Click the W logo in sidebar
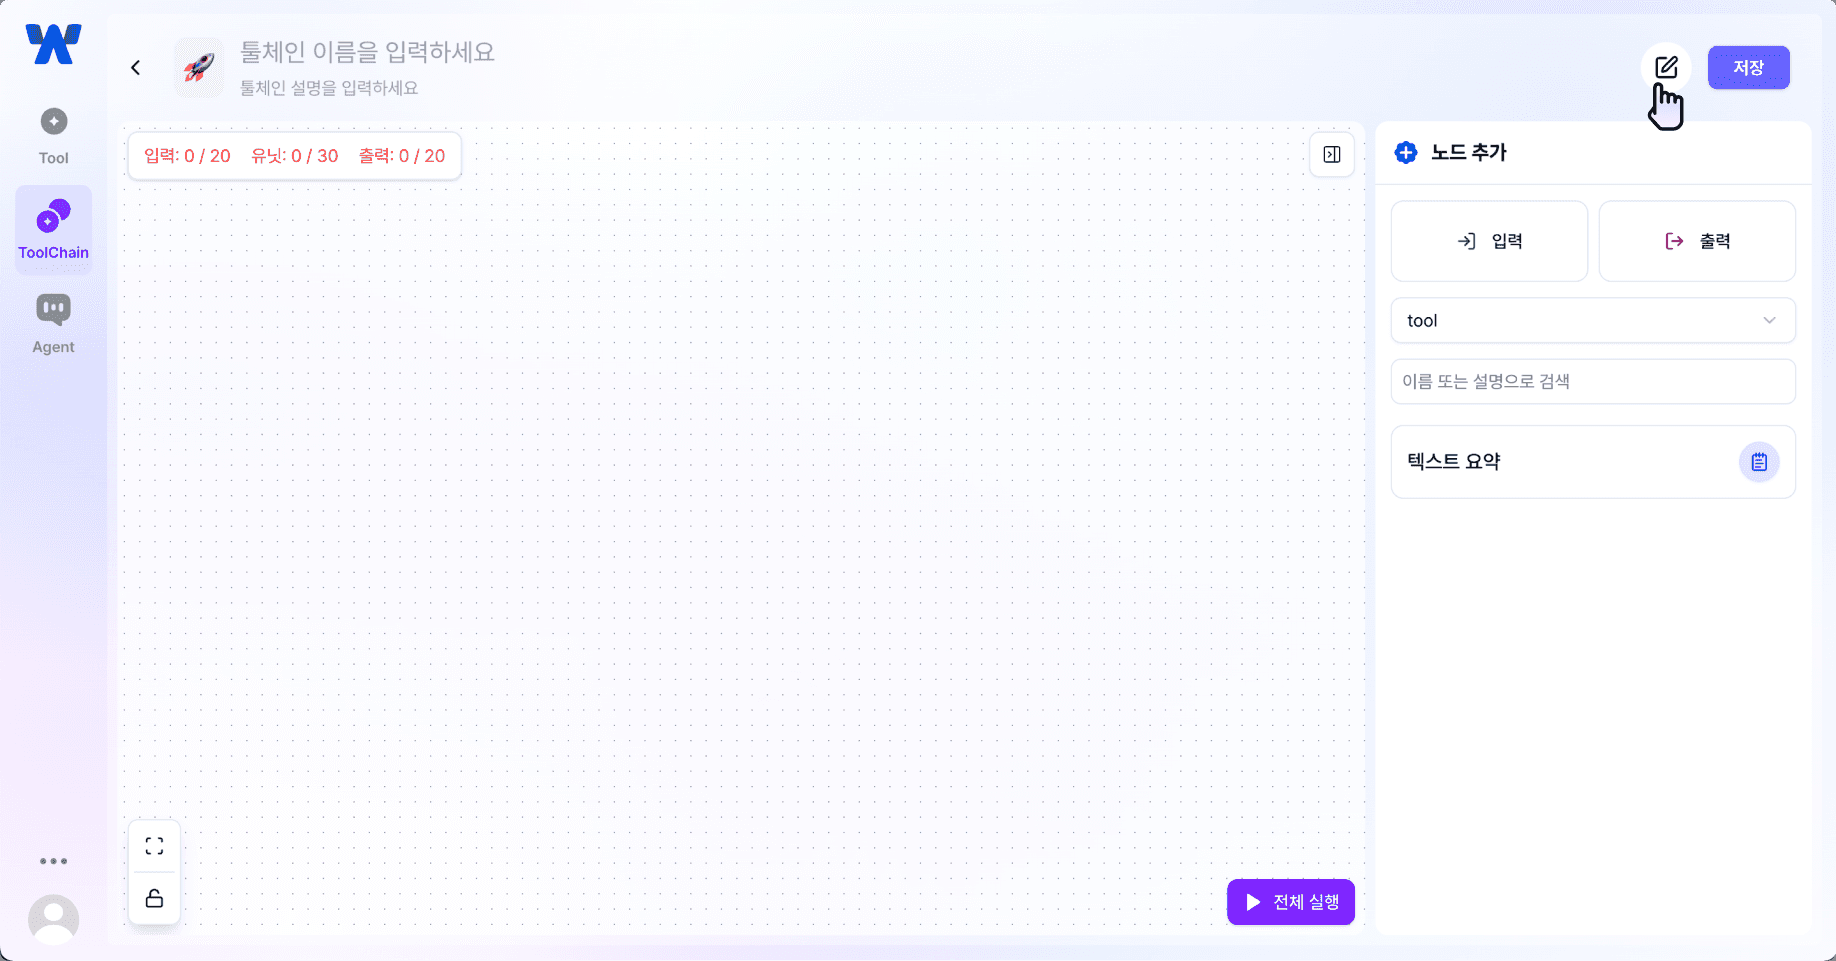The width and height of the screenshot is (1836, 961). tap(53, 45)
